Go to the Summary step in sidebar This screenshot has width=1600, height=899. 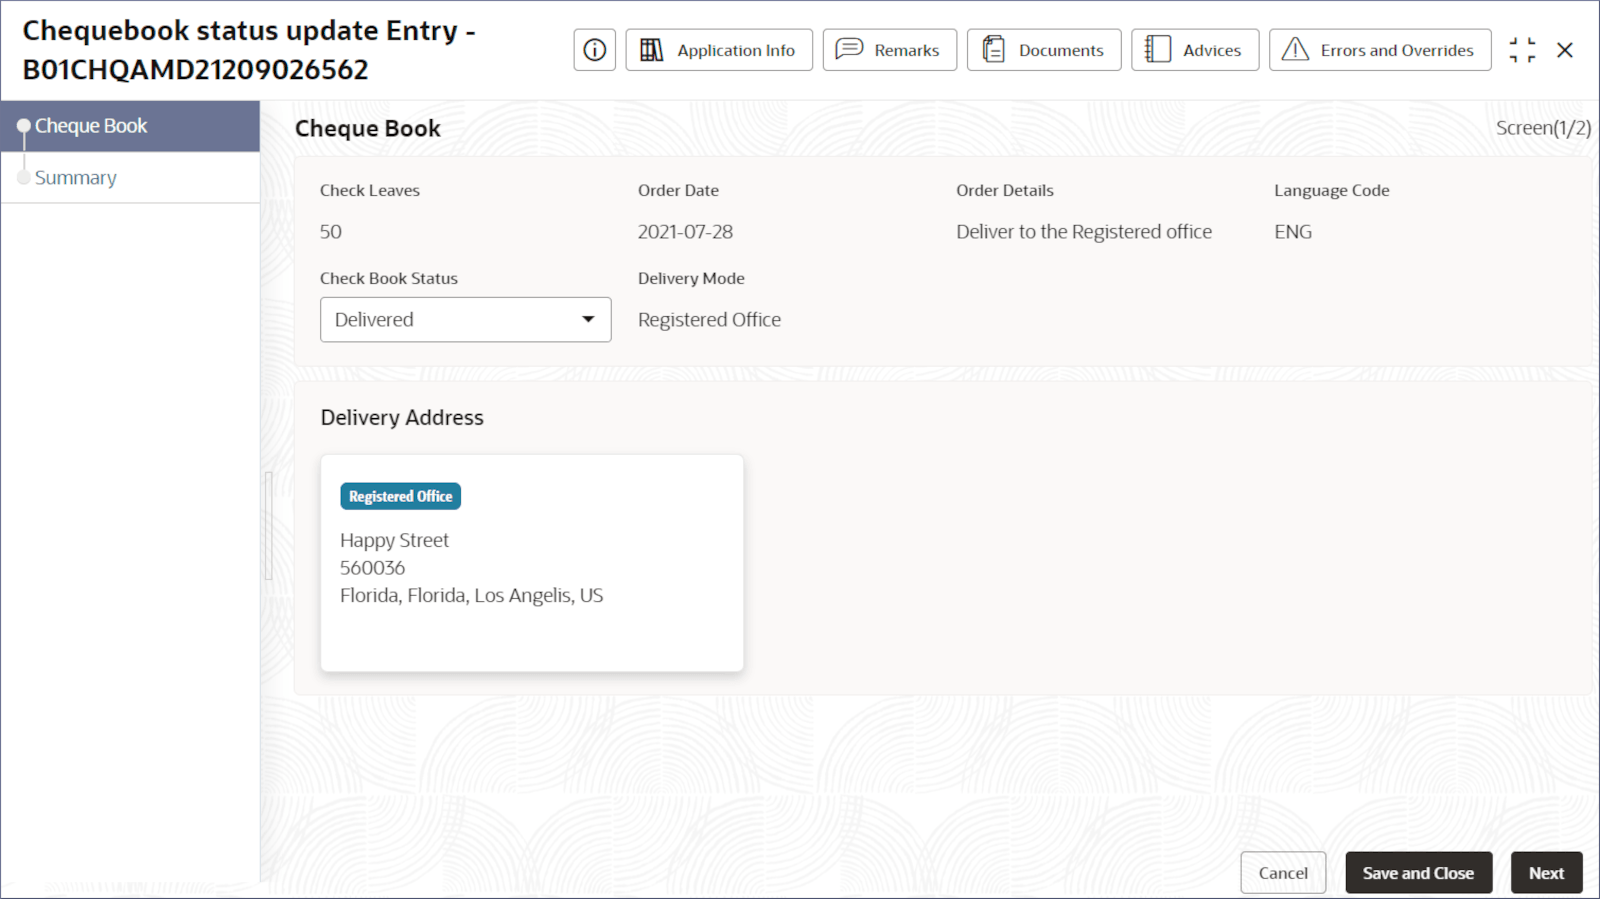coord(130,178)
